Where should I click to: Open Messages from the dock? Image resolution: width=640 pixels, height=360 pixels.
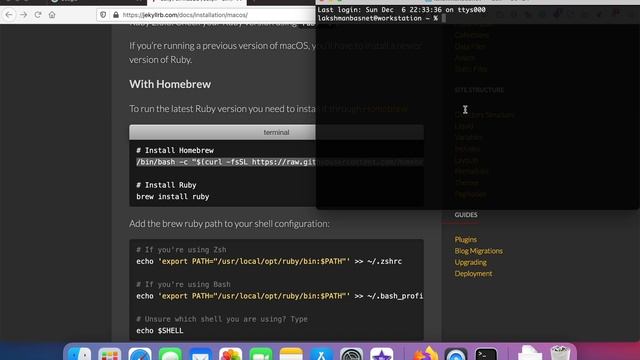pyautogui.click(x=170, y=353)
